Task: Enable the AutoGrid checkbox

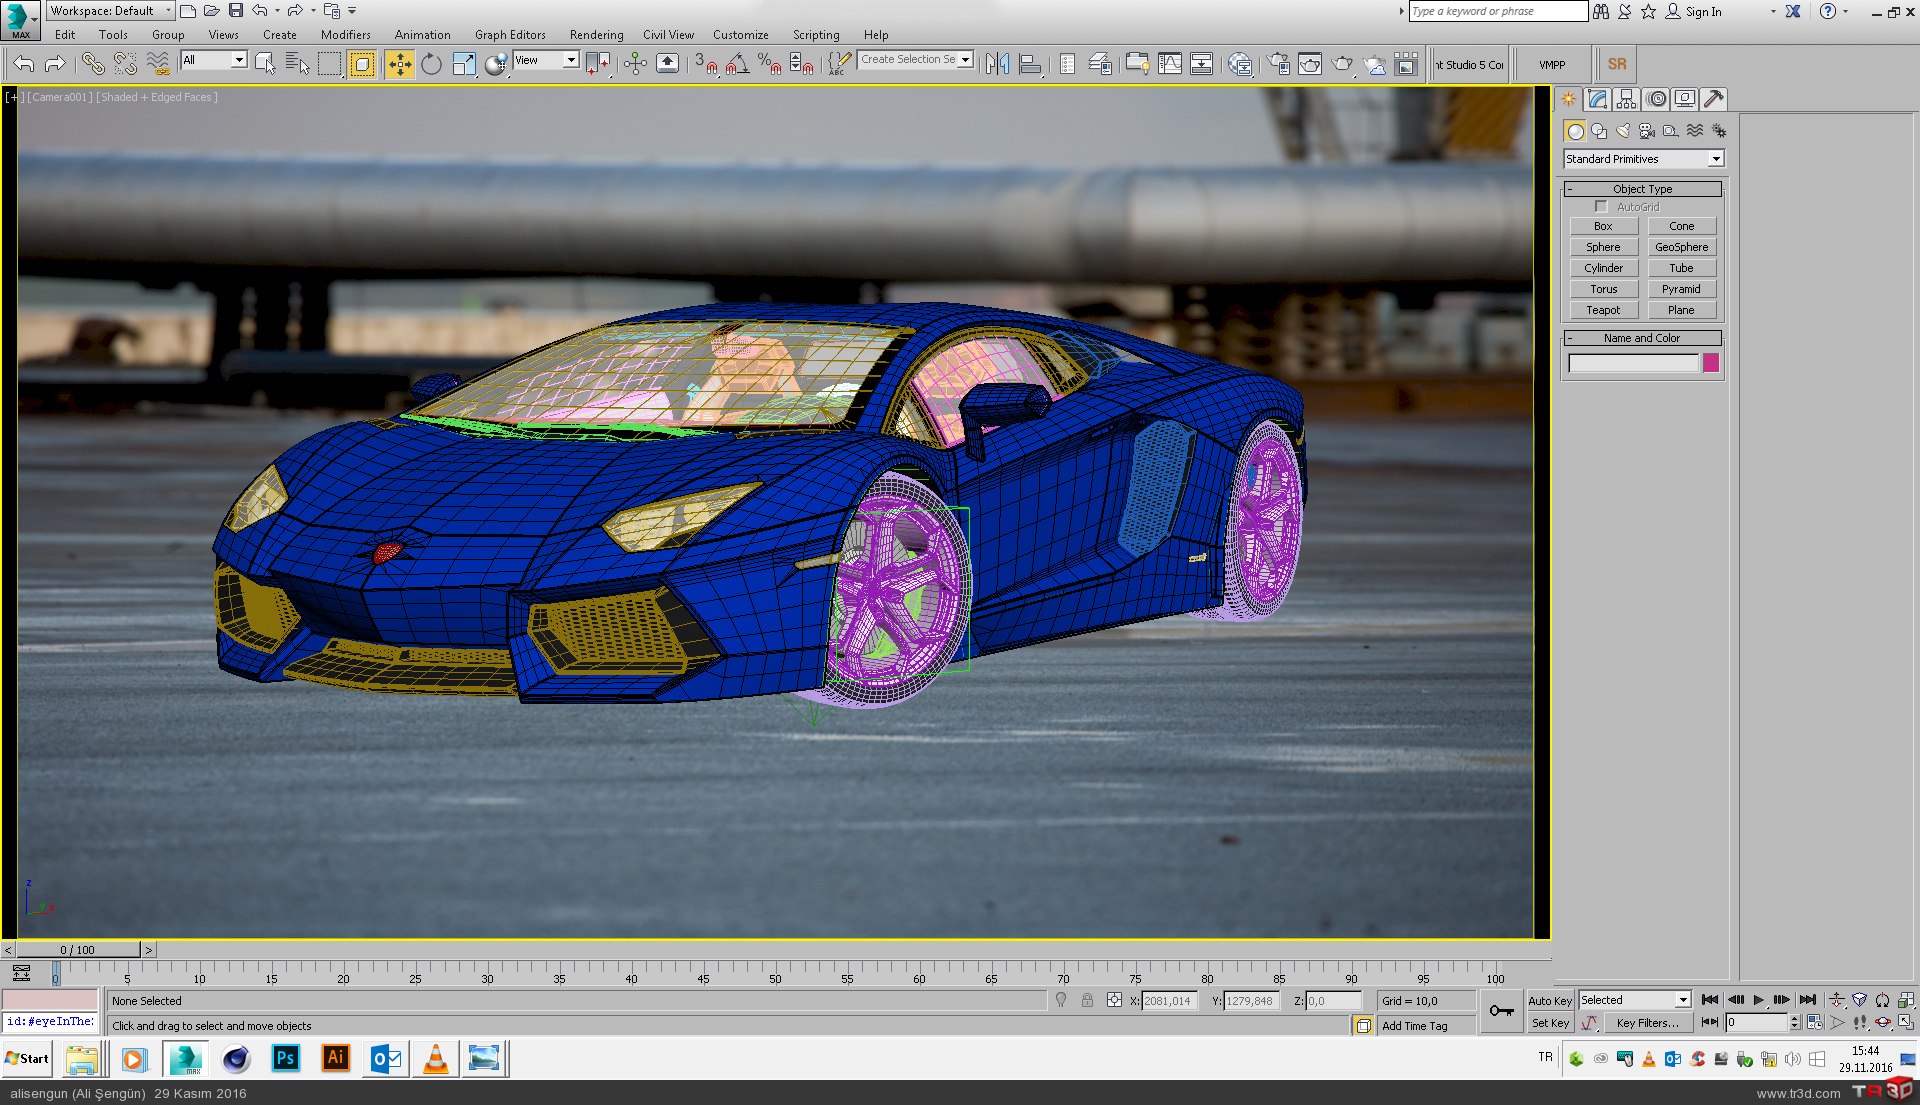Action: click(x=1601, y=207)
